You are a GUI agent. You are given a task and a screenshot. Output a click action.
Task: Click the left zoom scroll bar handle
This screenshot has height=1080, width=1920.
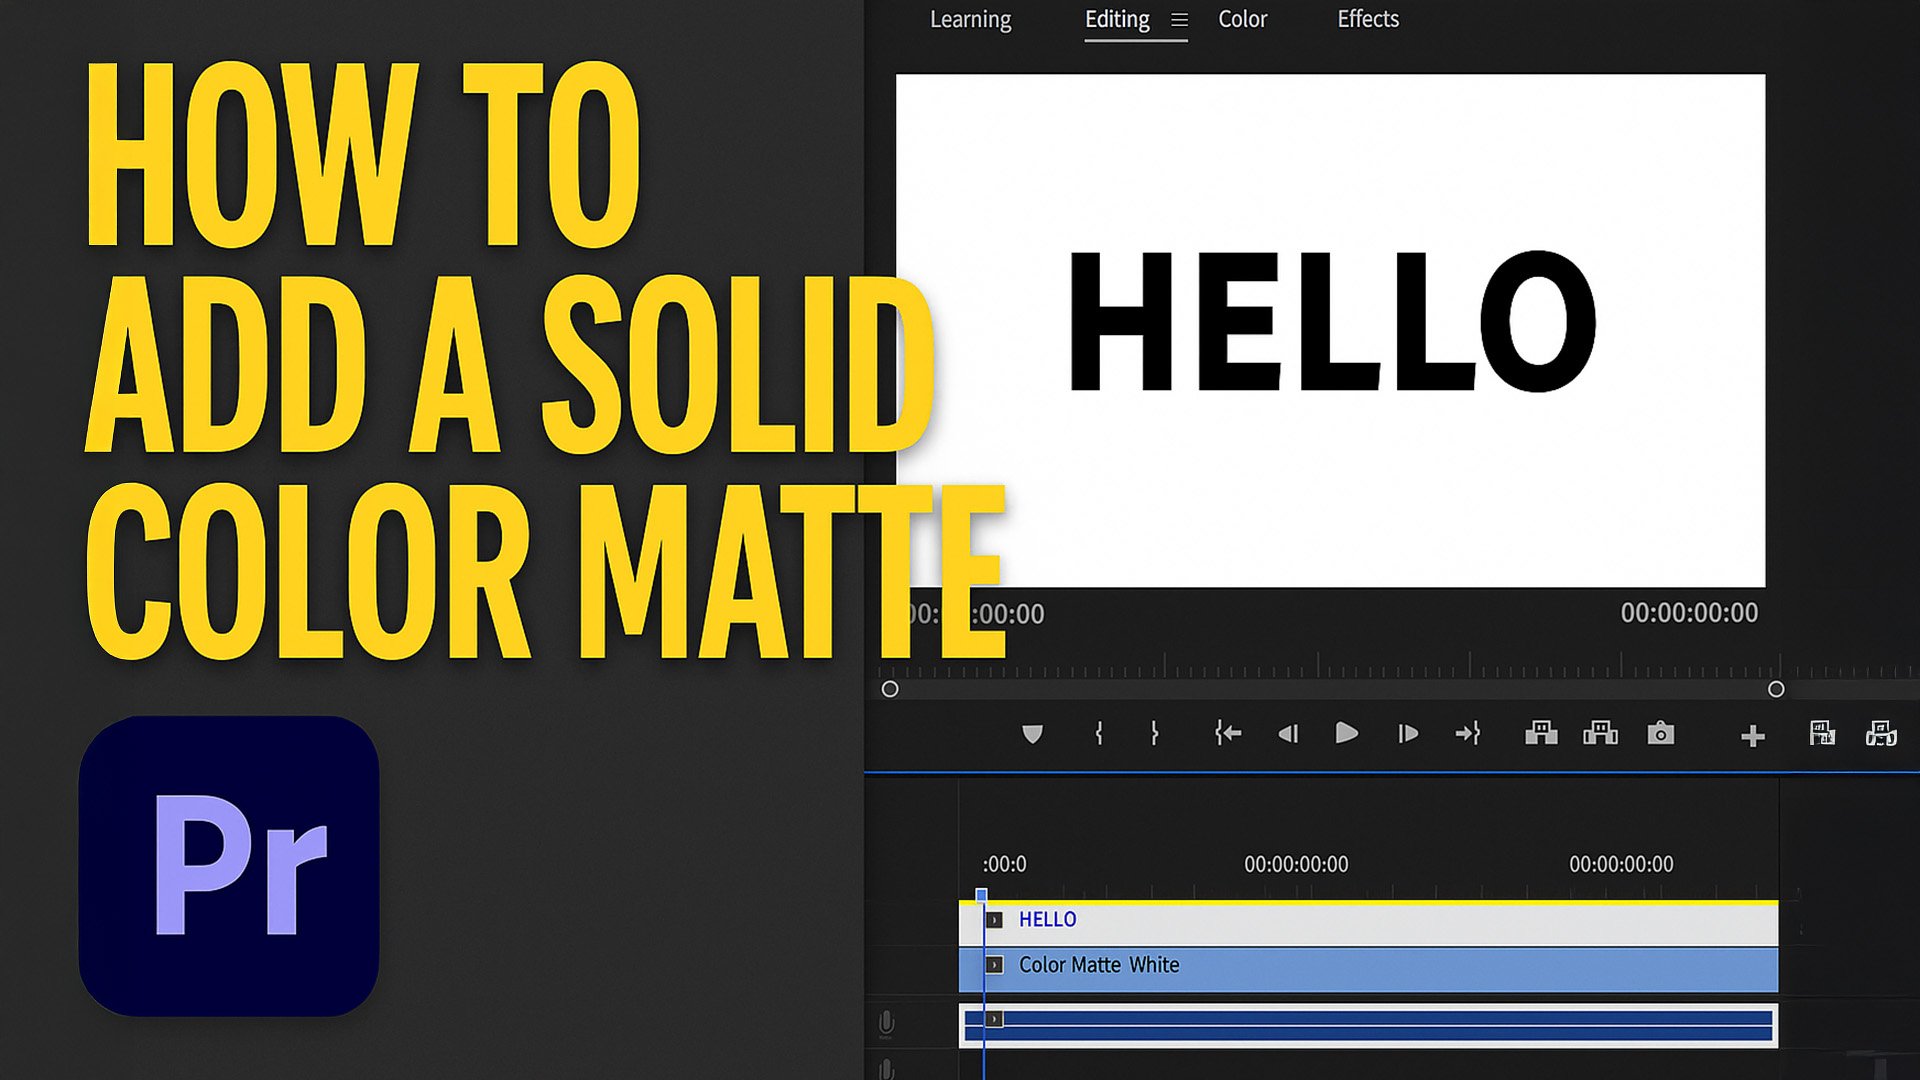[x=890, y=689]
